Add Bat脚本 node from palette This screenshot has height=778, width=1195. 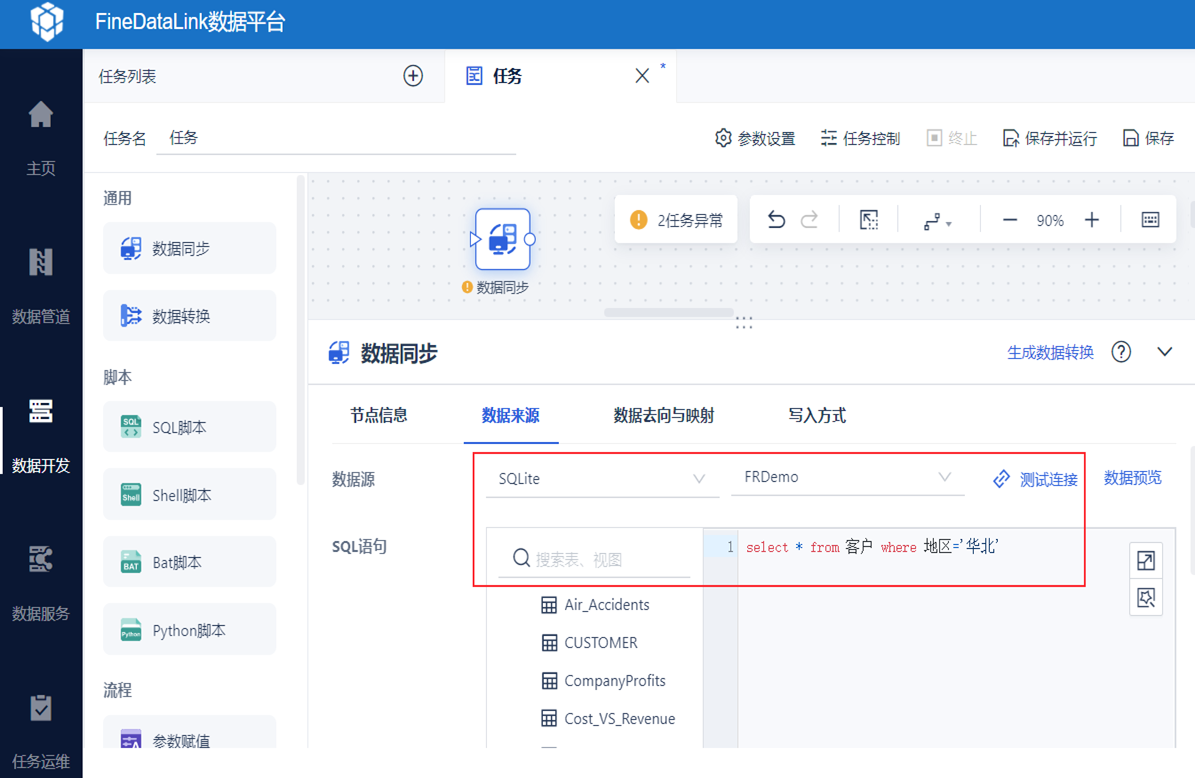pyautogui.click(x=189, y=562)
